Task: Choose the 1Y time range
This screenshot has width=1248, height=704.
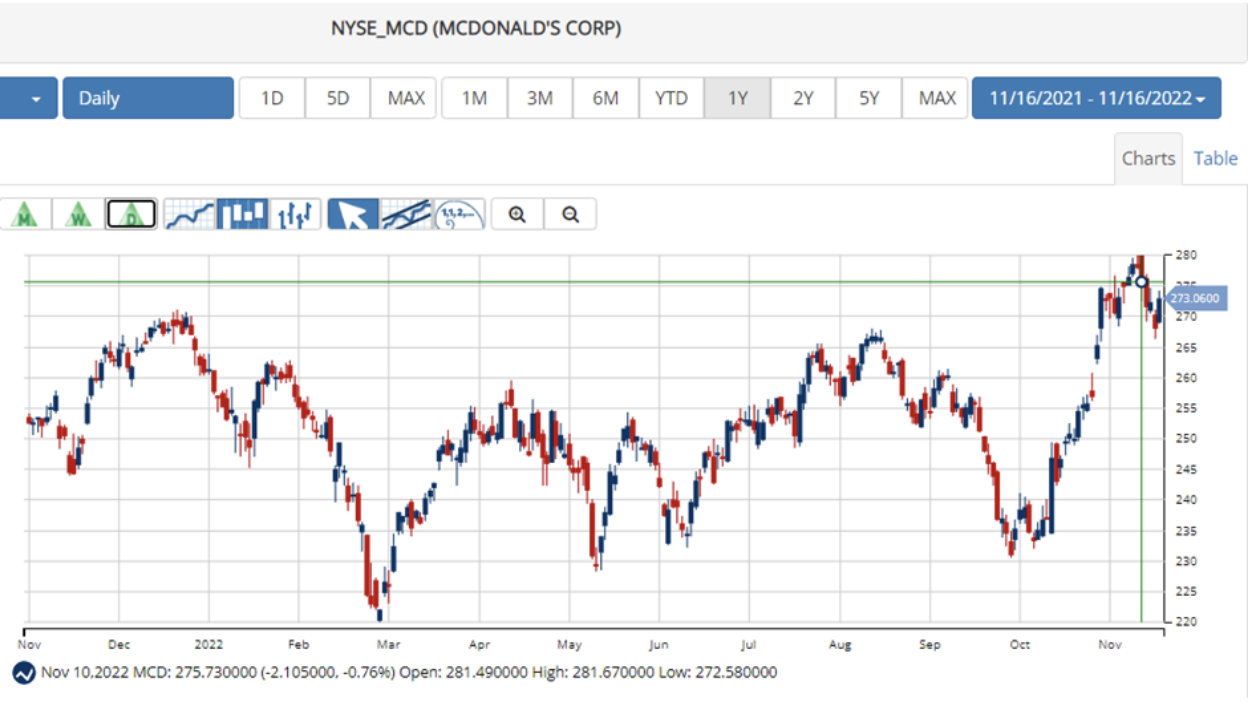Action: (737, 98)
